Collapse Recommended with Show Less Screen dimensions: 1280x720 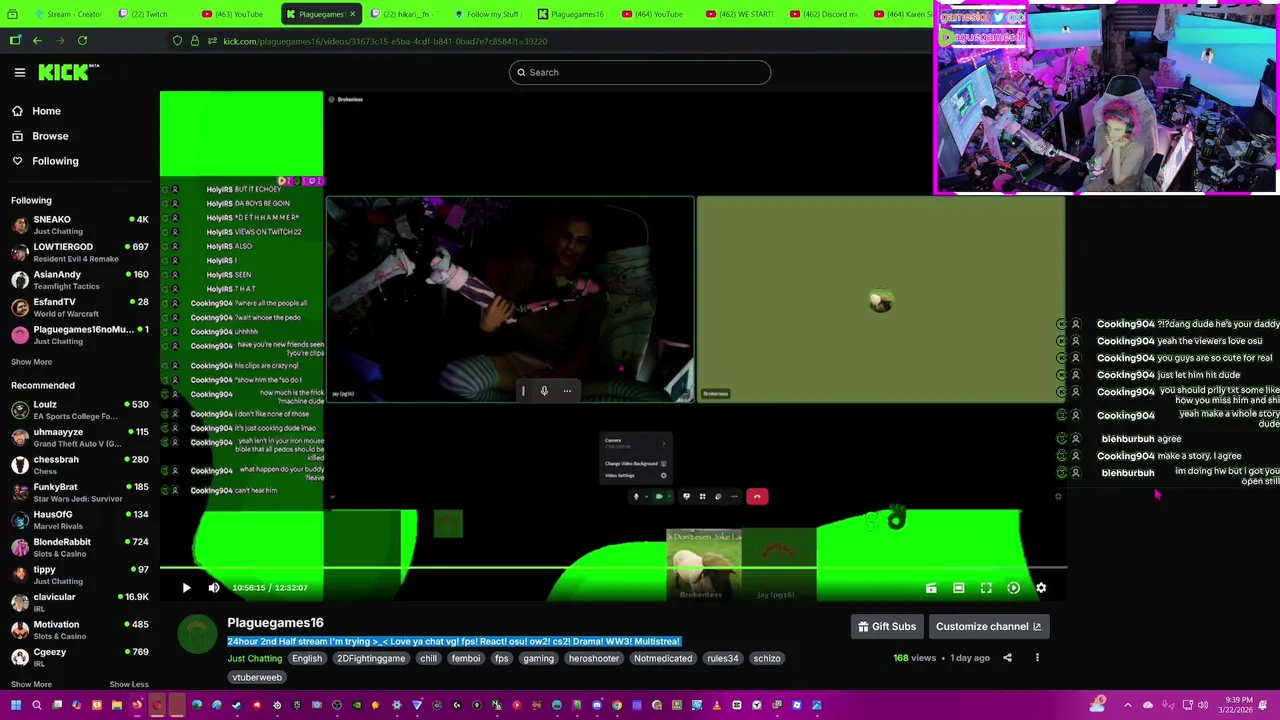[129, 684]
